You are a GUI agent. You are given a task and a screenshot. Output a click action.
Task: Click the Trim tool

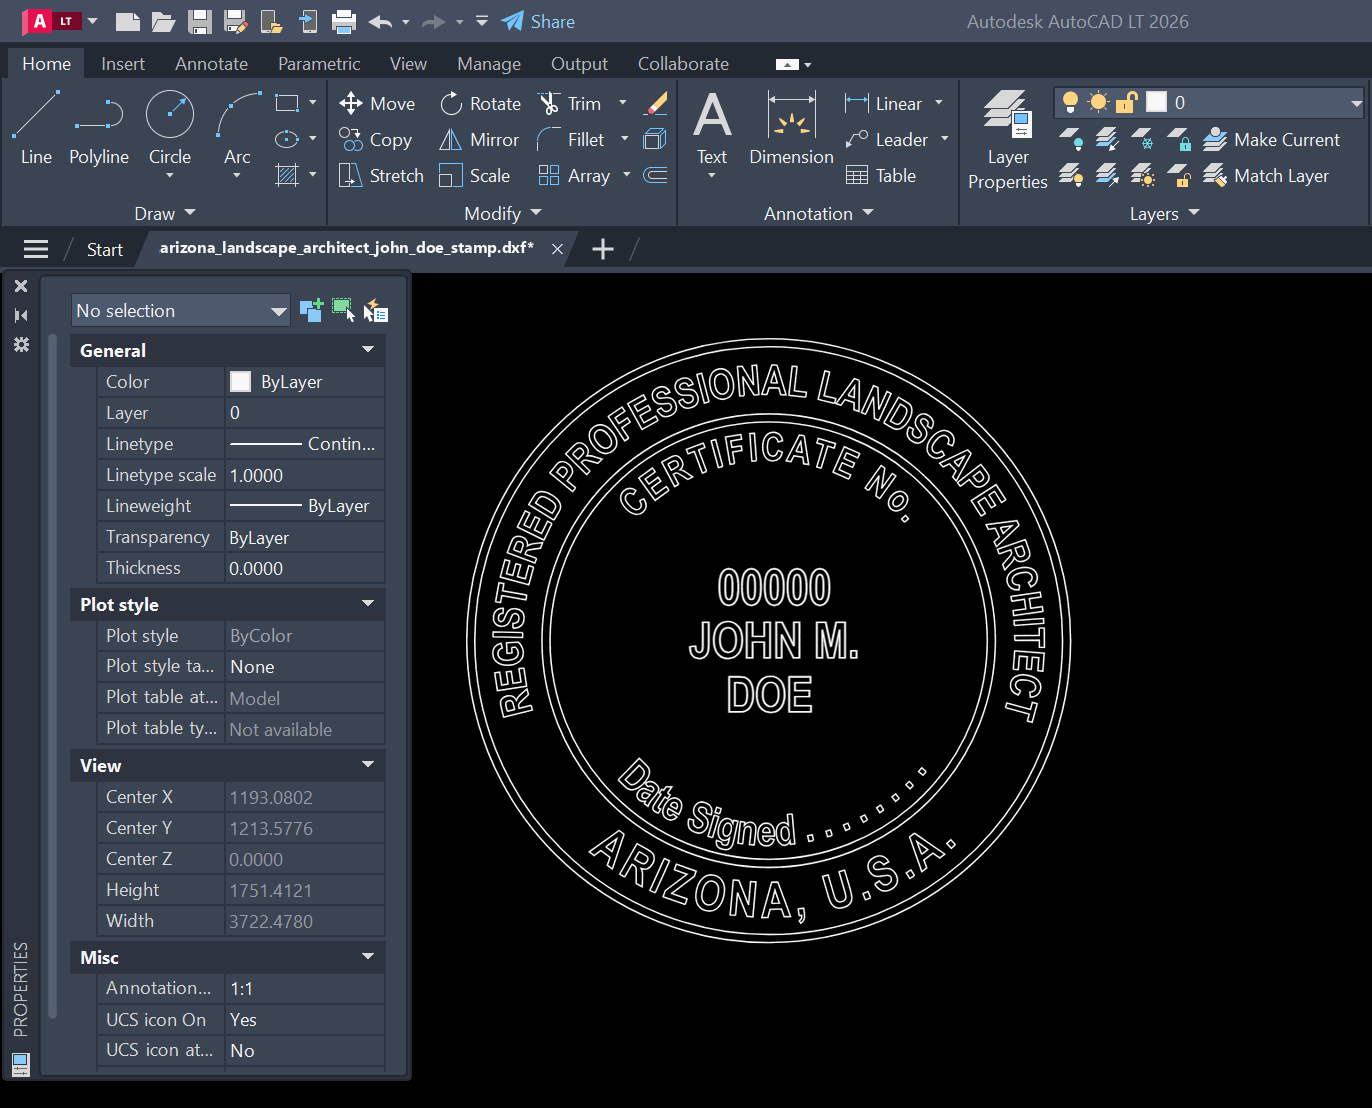click(x=570, y=104)
